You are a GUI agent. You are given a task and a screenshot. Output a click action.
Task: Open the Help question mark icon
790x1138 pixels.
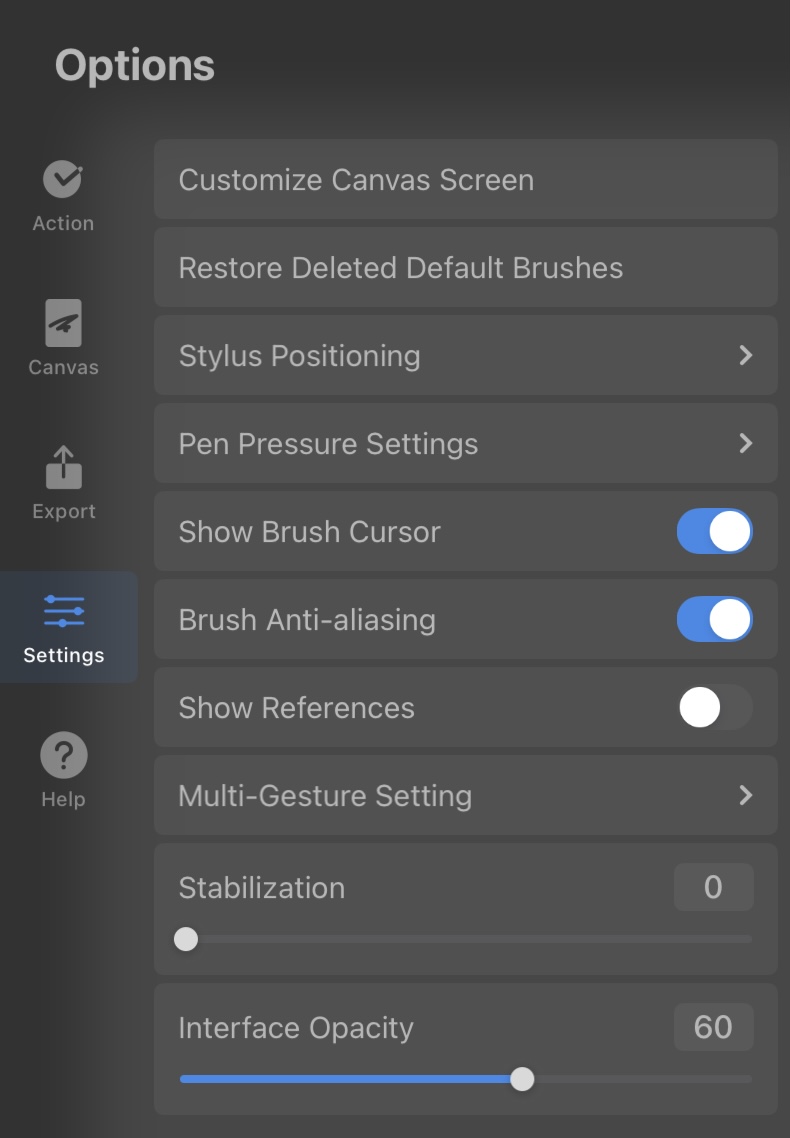coord(64,755)
